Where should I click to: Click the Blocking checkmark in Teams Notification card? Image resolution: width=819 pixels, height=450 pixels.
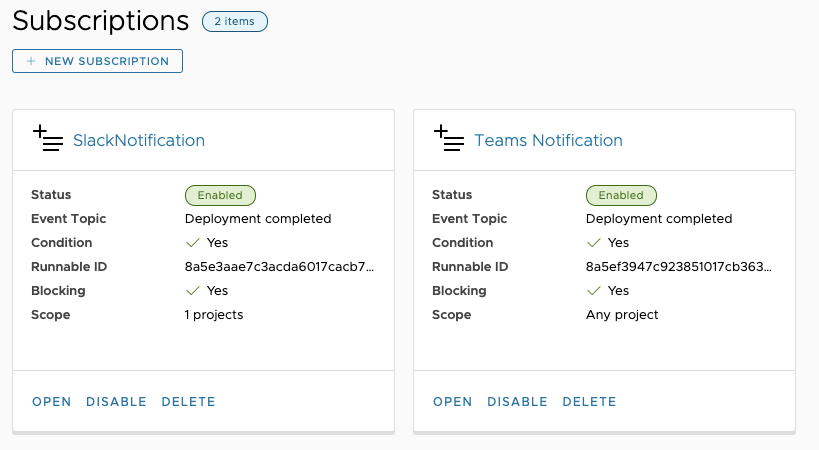(x=593, y=291)
